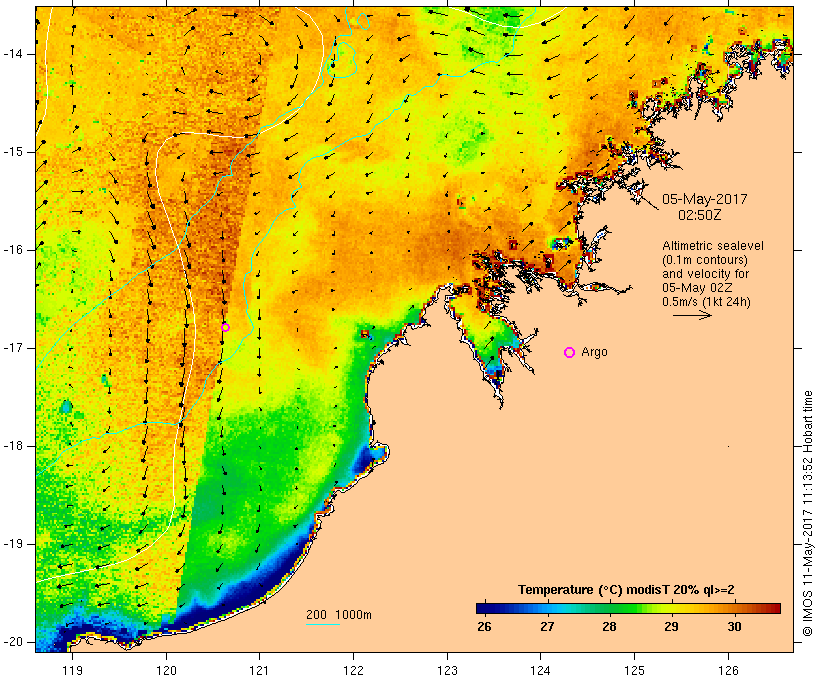Image resolution: width=820 pixels, height=680 pixels.
Task: Click the longitude axis label '120'
Action: pyautogui.click(x=166, y=670)
